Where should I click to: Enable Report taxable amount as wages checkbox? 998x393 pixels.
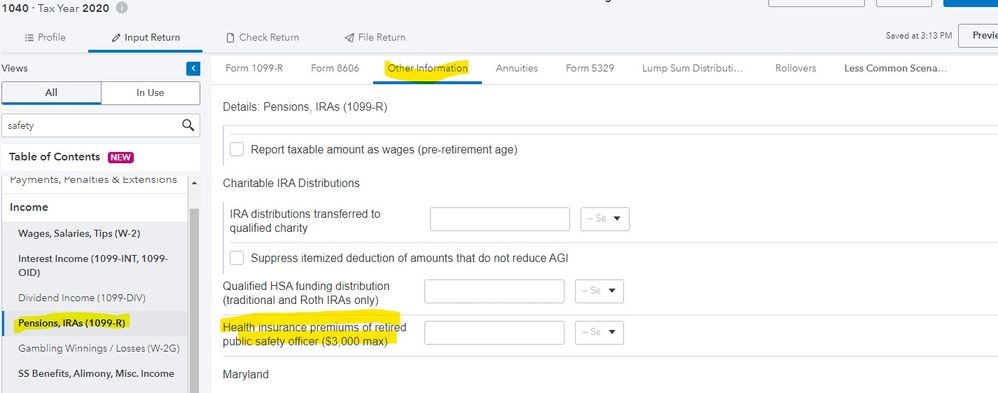[x=237, y=150]
